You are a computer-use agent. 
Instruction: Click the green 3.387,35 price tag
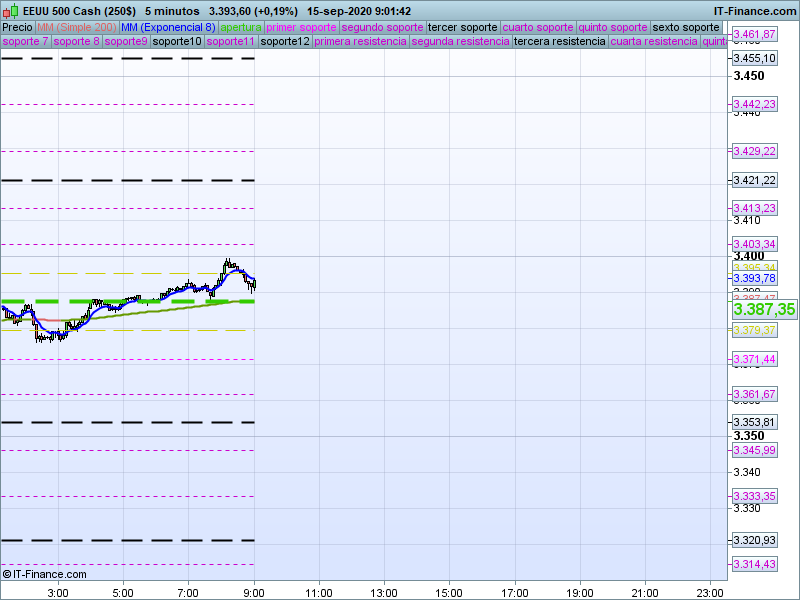coord(764,310)
